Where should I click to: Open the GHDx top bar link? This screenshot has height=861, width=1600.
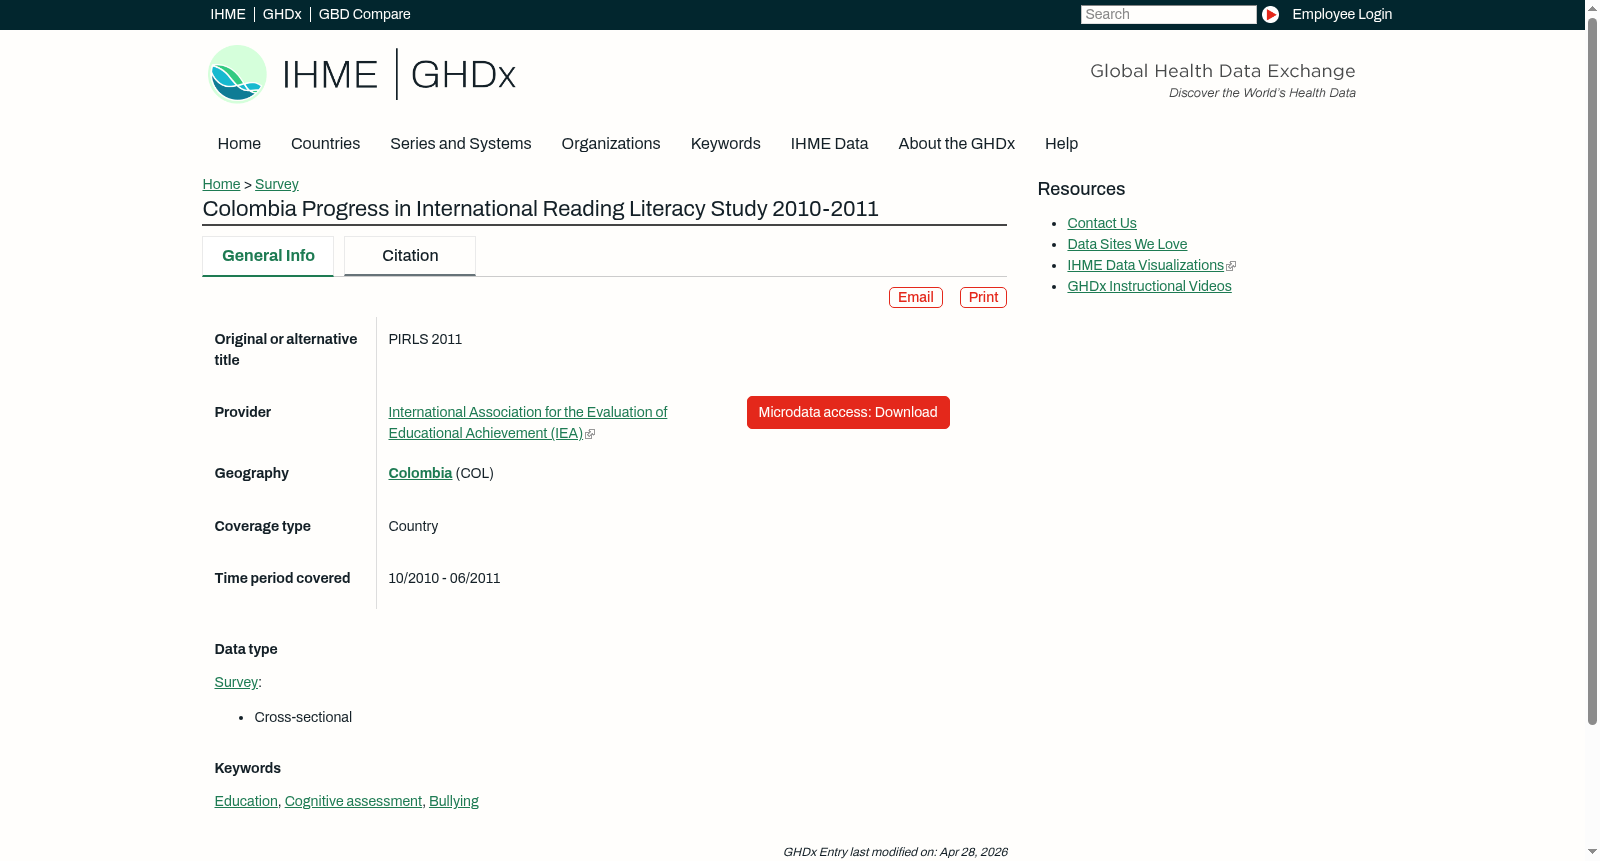[282, 14]
